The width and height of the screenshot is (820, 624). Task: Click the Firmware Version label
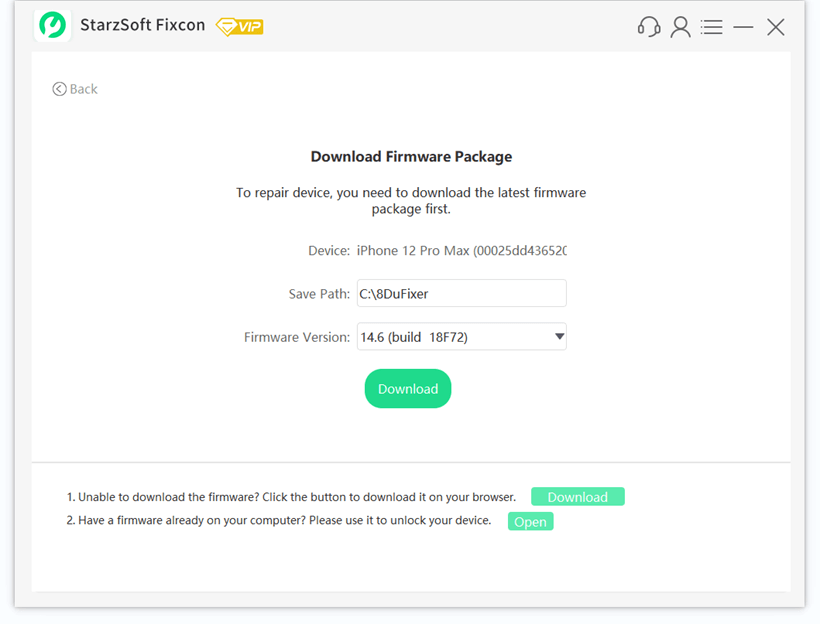click(297, 337)
